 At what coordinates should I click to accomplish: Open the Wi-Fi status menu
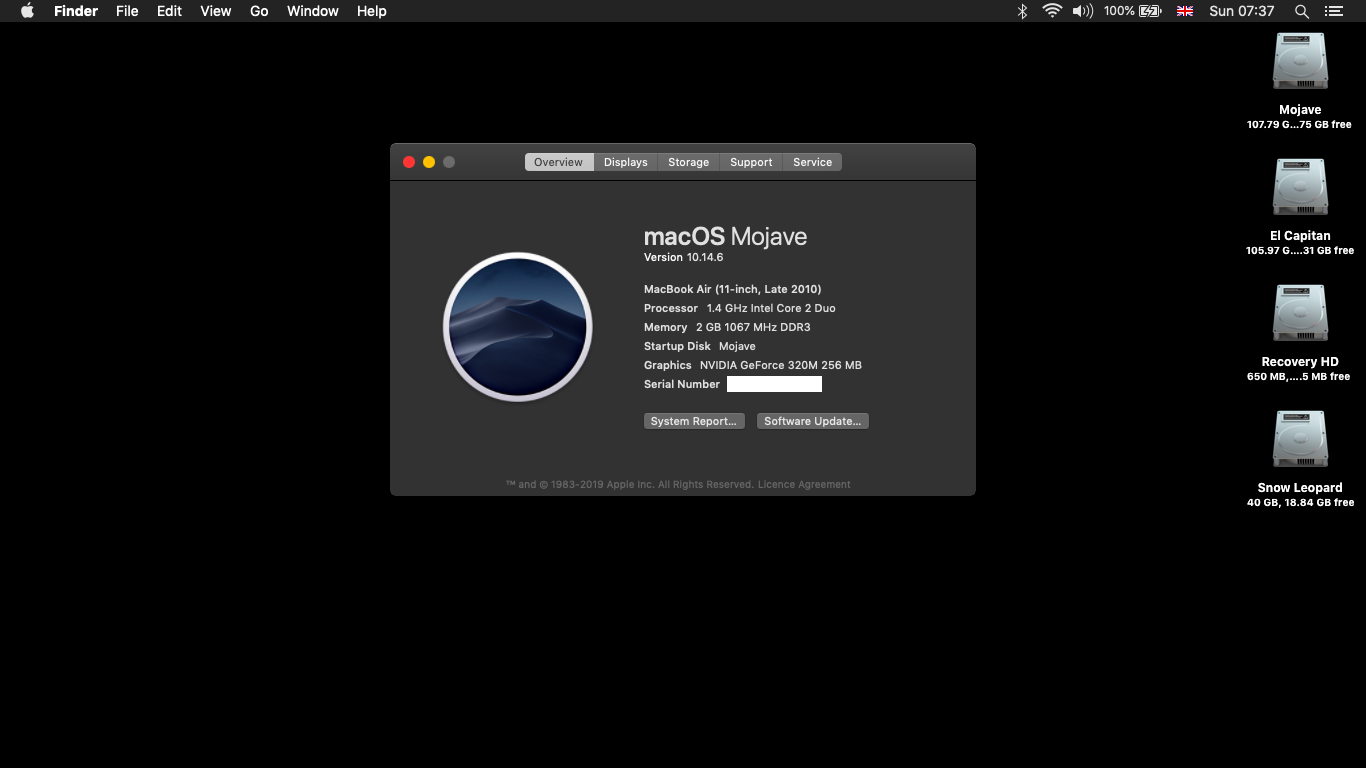pyautogui.click(x=1052, y=11)
